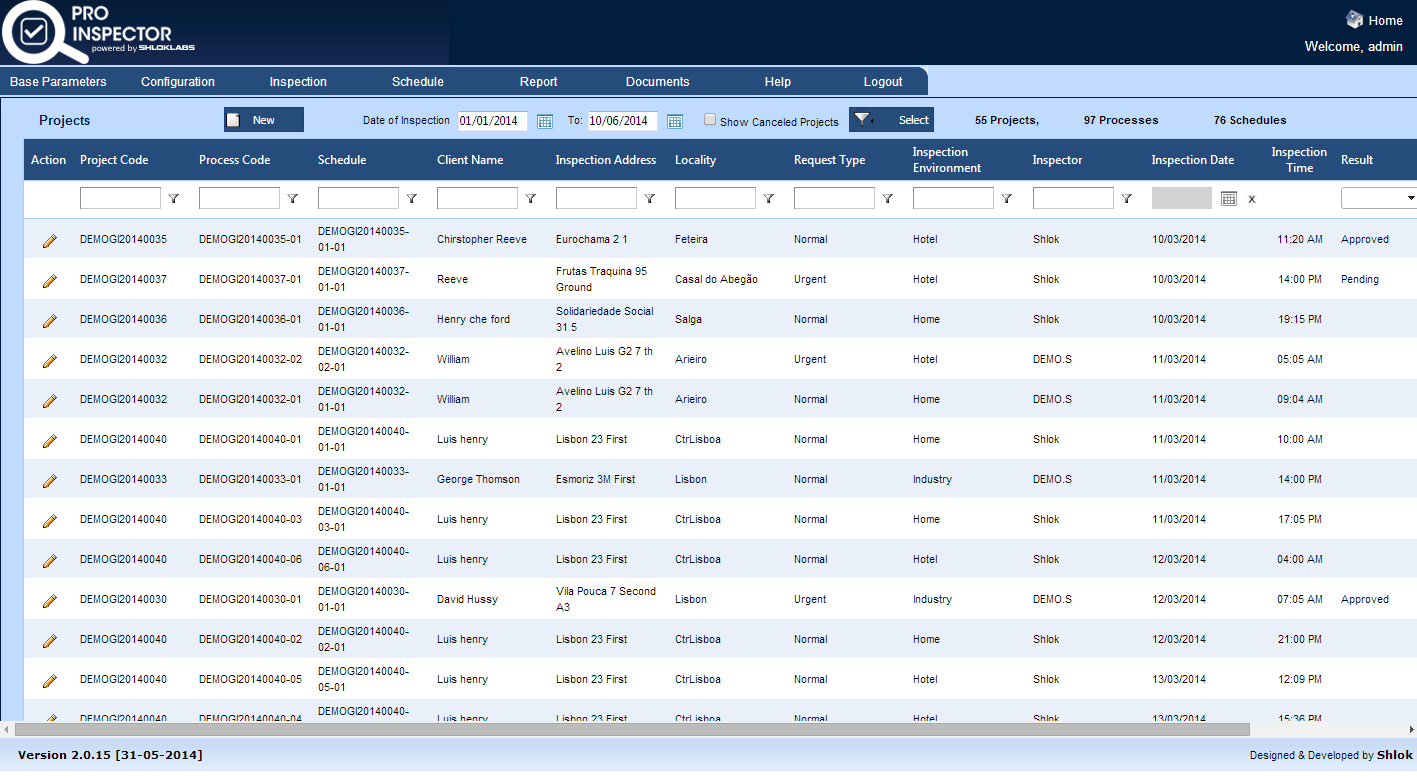Edit row DEMOGI20140036-01 with pencil icon
This screenshot has width=1417, height=778.
[49, 321]
